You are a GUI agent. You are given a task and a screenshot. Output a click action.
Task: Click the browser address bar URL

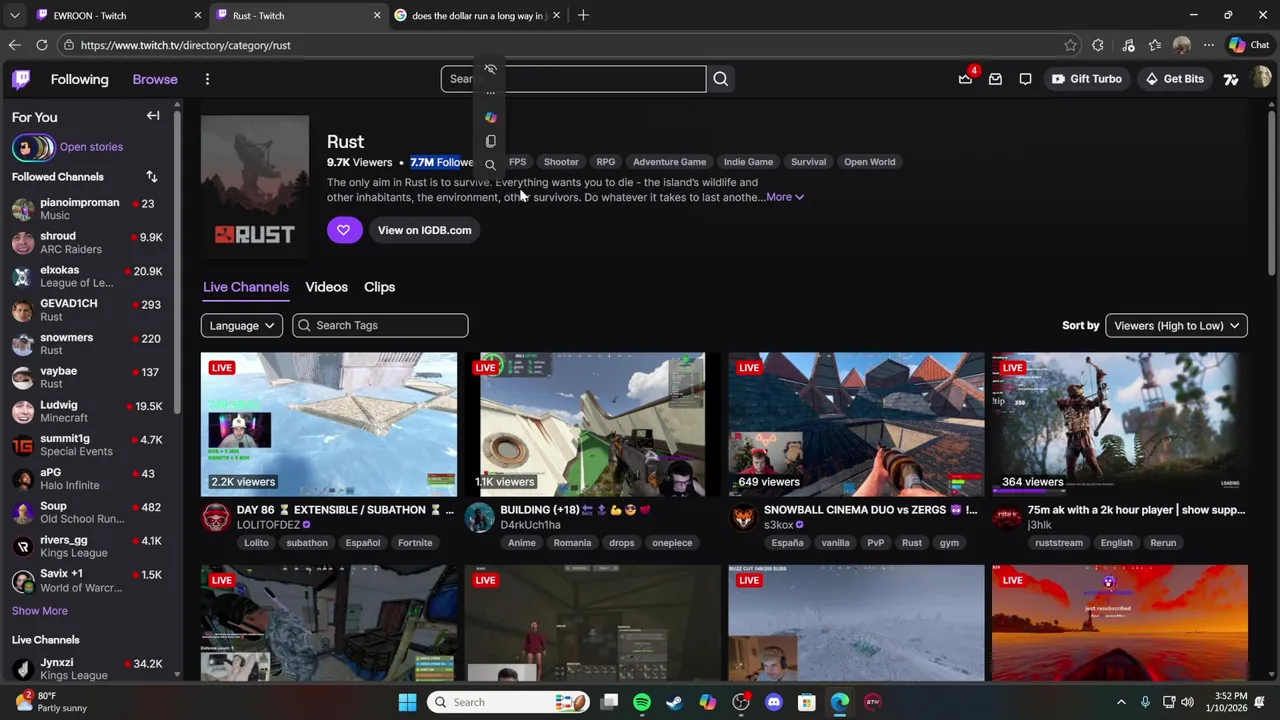186,45
